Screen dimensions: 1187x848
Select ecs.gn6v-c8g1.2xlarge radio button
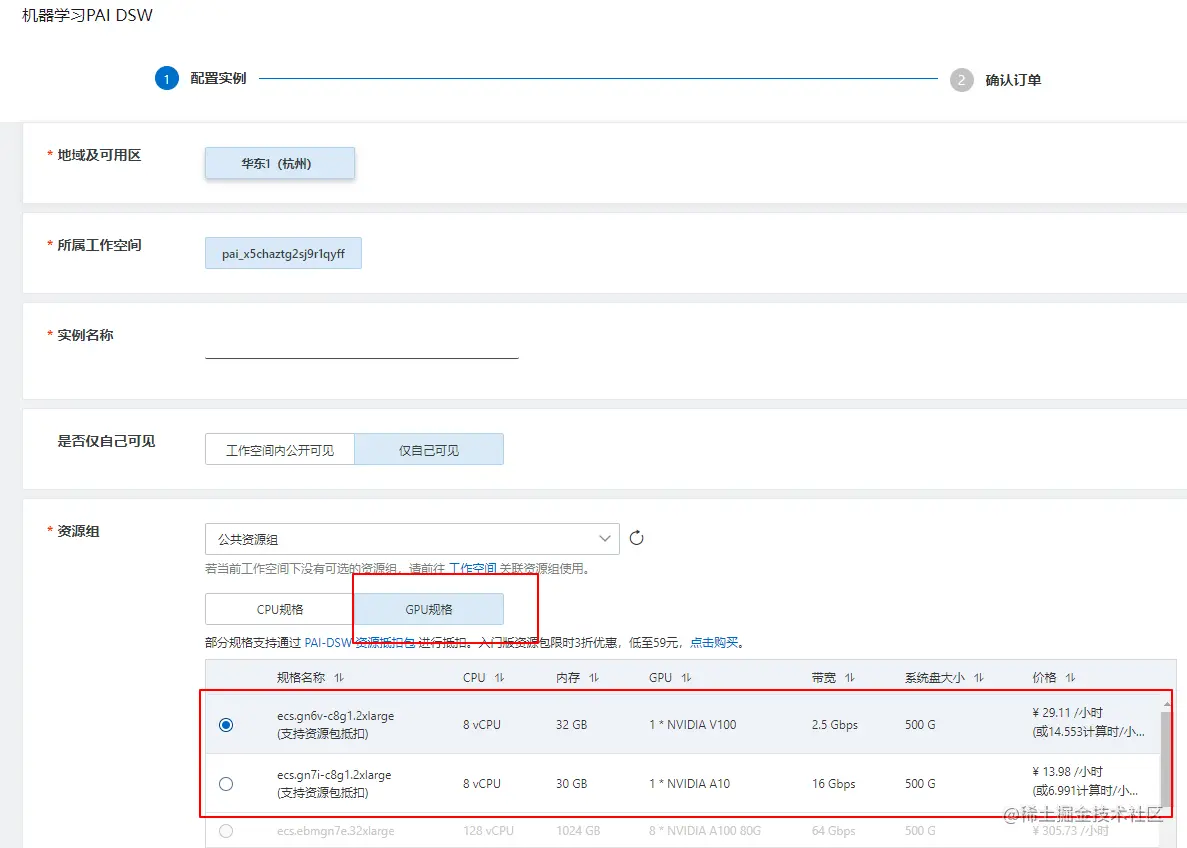pos(226,725)
